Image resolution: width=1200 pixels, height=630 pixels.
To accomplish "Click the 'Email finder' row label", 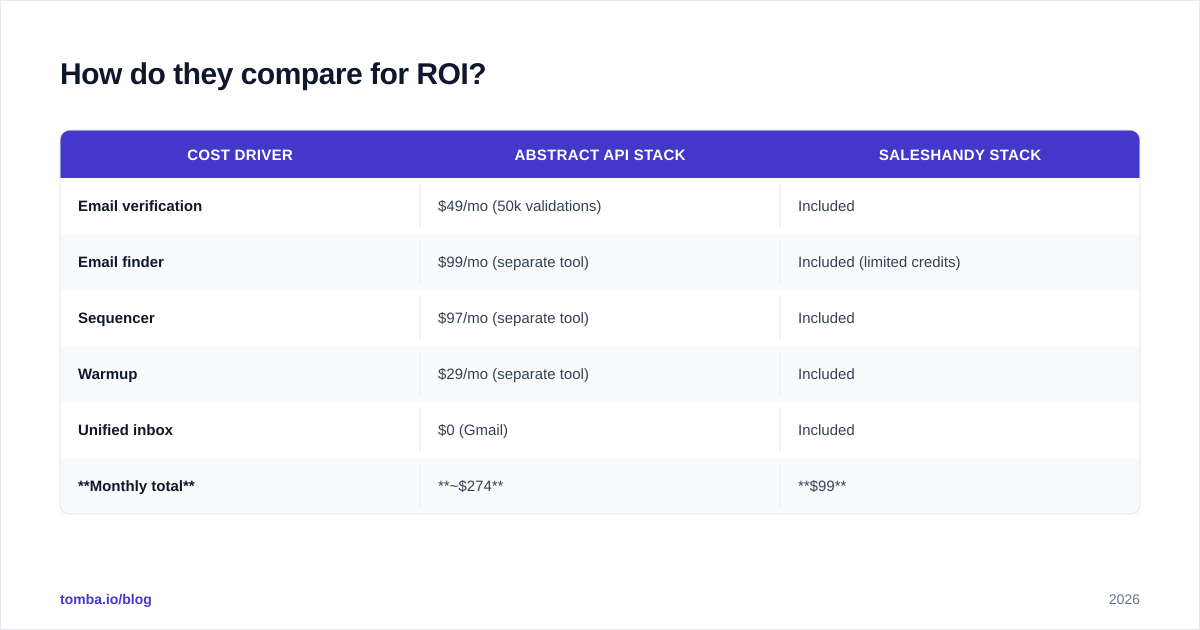I will [121, 262].
